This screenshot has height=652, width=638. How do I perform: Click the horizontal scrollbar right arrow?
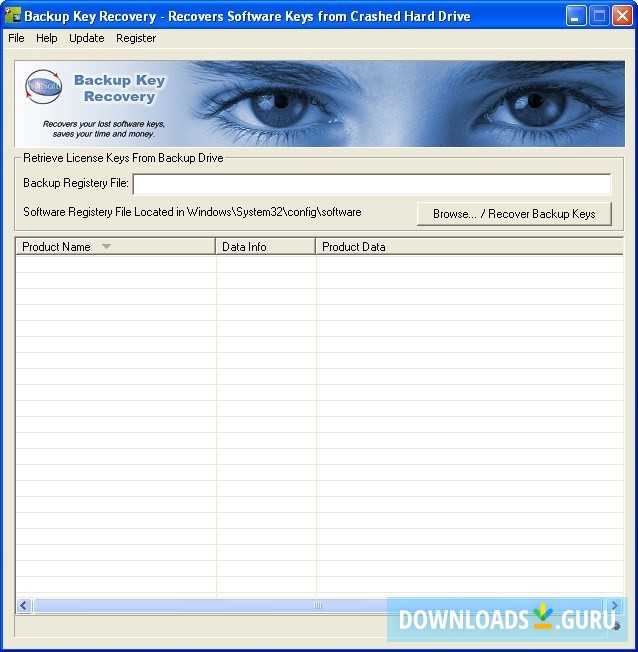(615, 605)
